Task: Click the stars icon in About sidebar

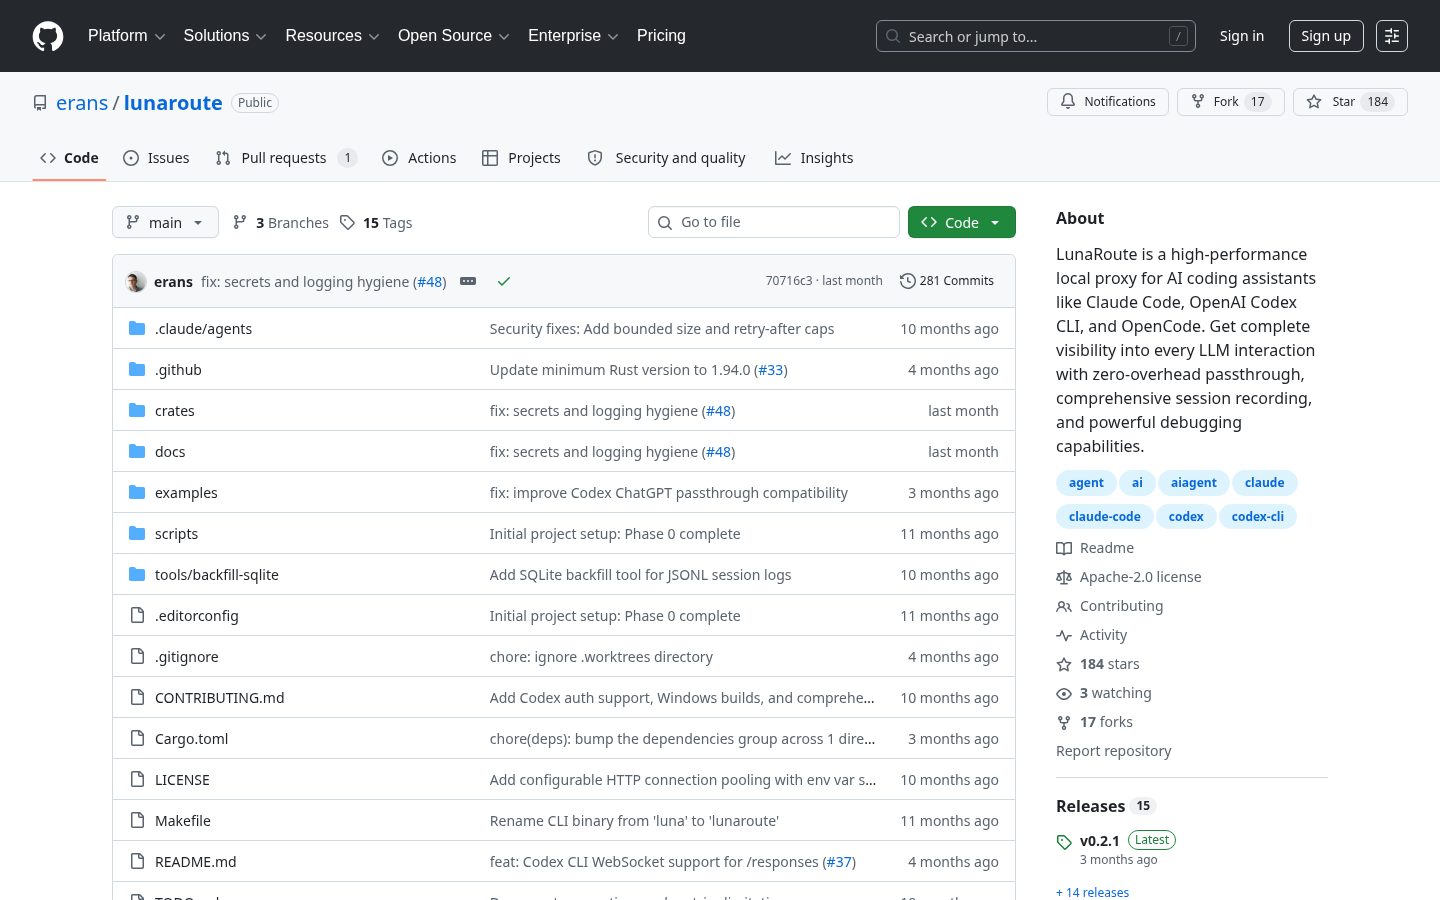Action: (1064, 664)
